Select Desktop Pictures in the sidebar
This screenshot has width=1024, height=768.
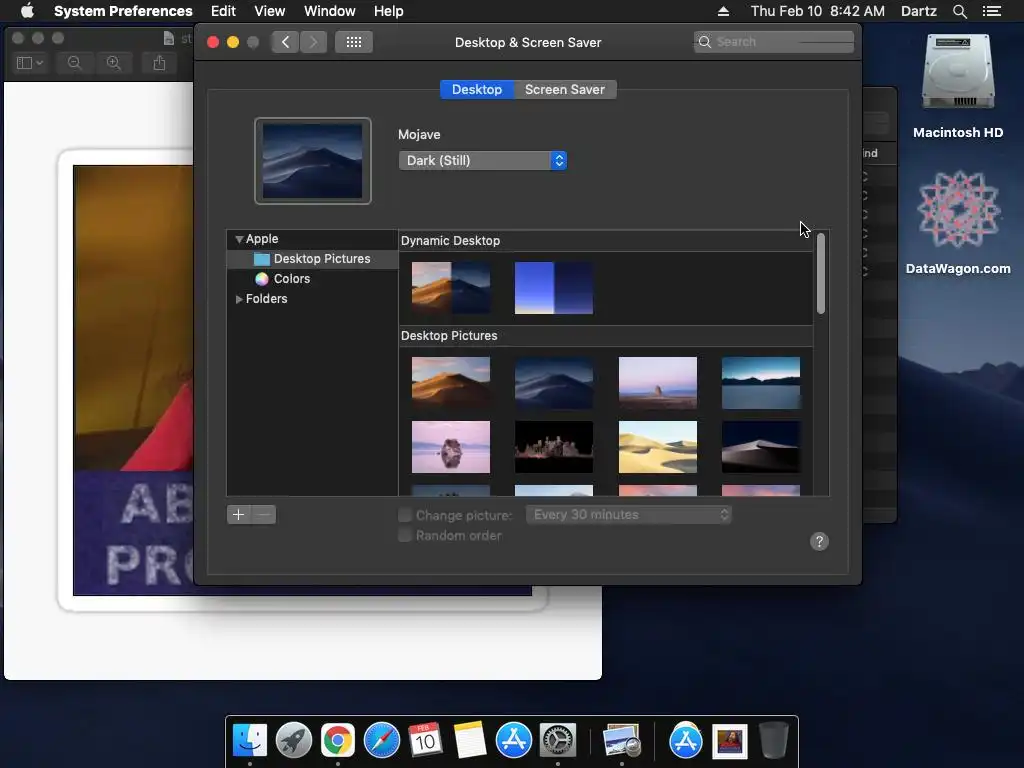click(x=313, y=259)
